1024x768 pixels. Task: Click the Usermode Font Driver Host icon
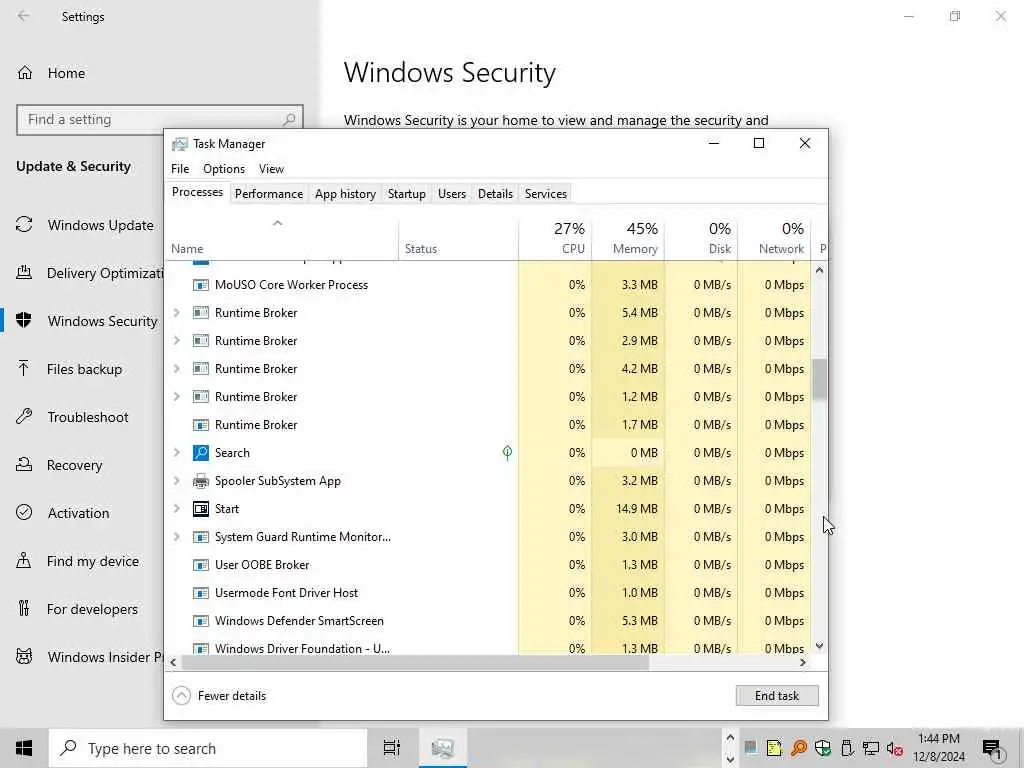[200, 593]
